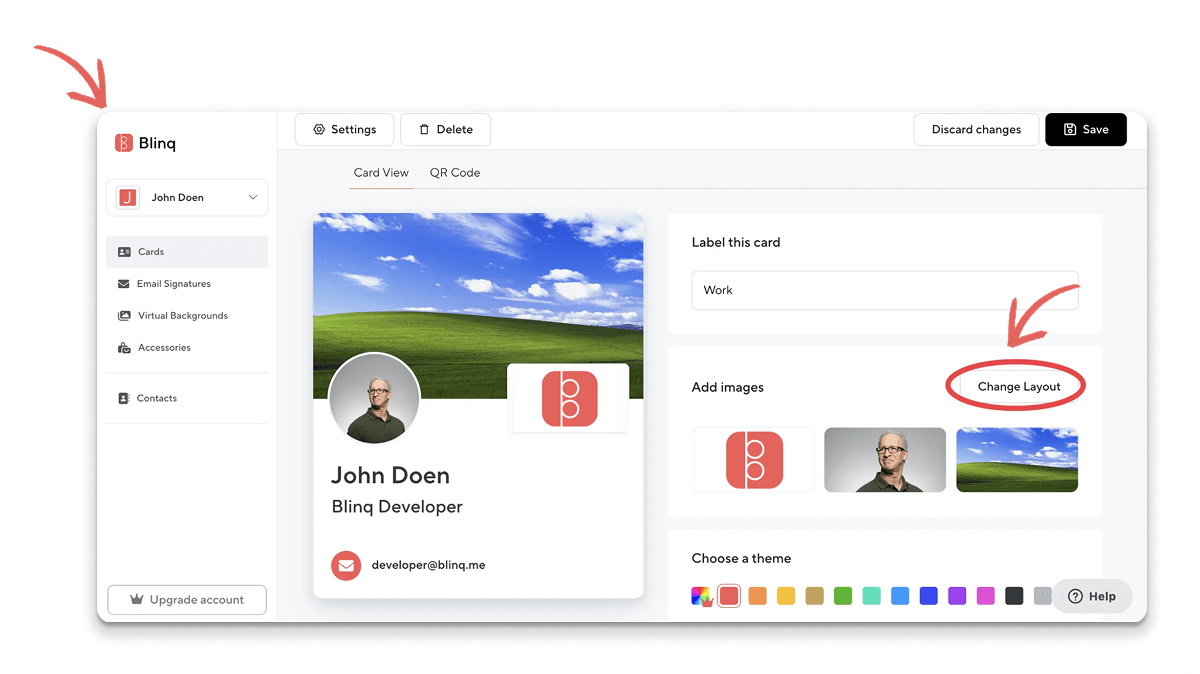Screen dimensions: 1200x674
Task: Open card Settings
Action: (344, 129)
